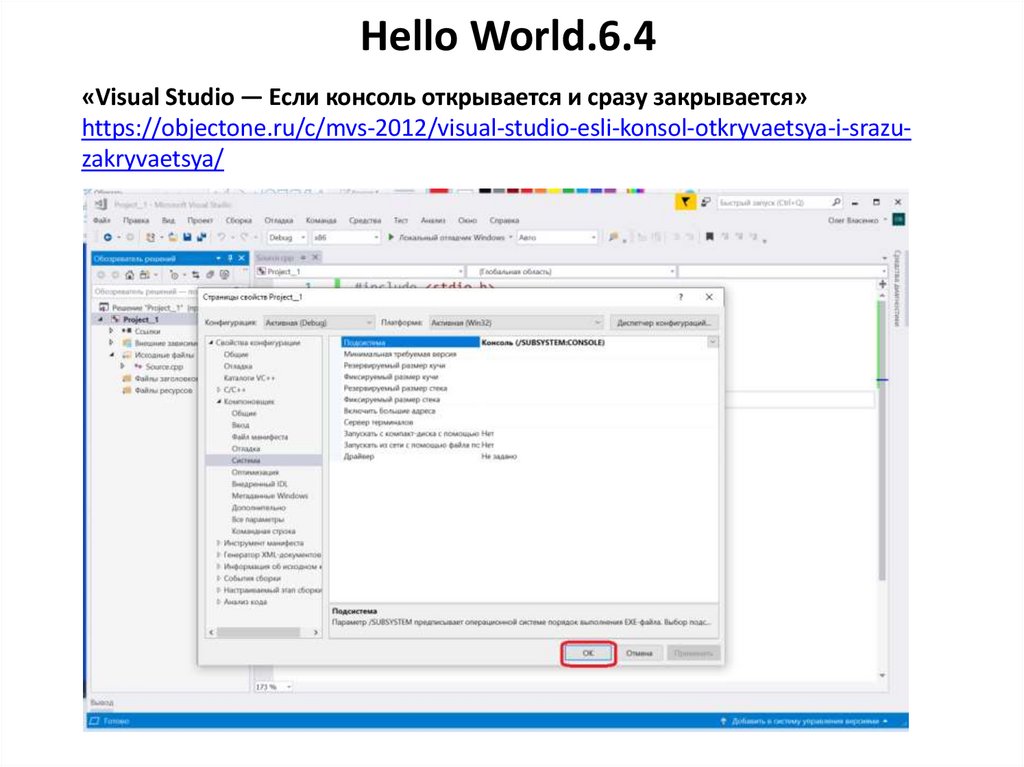Switch to the Source.cpp editor tab
The width and height of the screenshot is (1024, 767).
[276, 257]
